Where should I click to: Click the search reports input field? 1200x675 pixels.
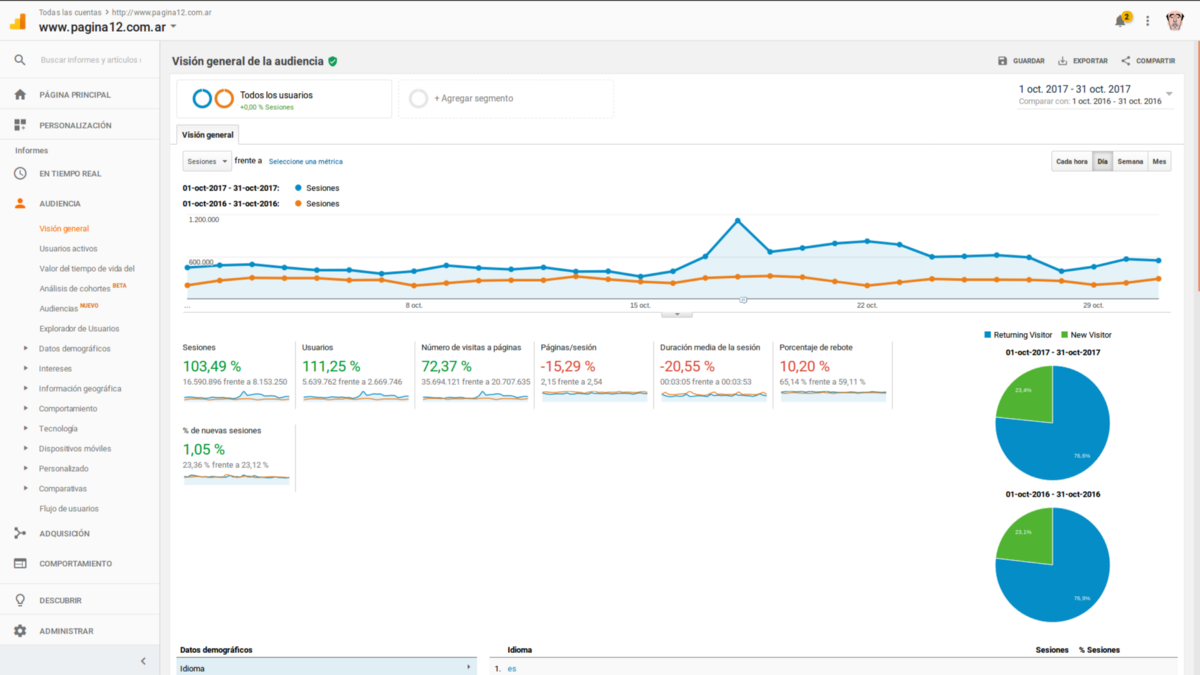[90, 60]
